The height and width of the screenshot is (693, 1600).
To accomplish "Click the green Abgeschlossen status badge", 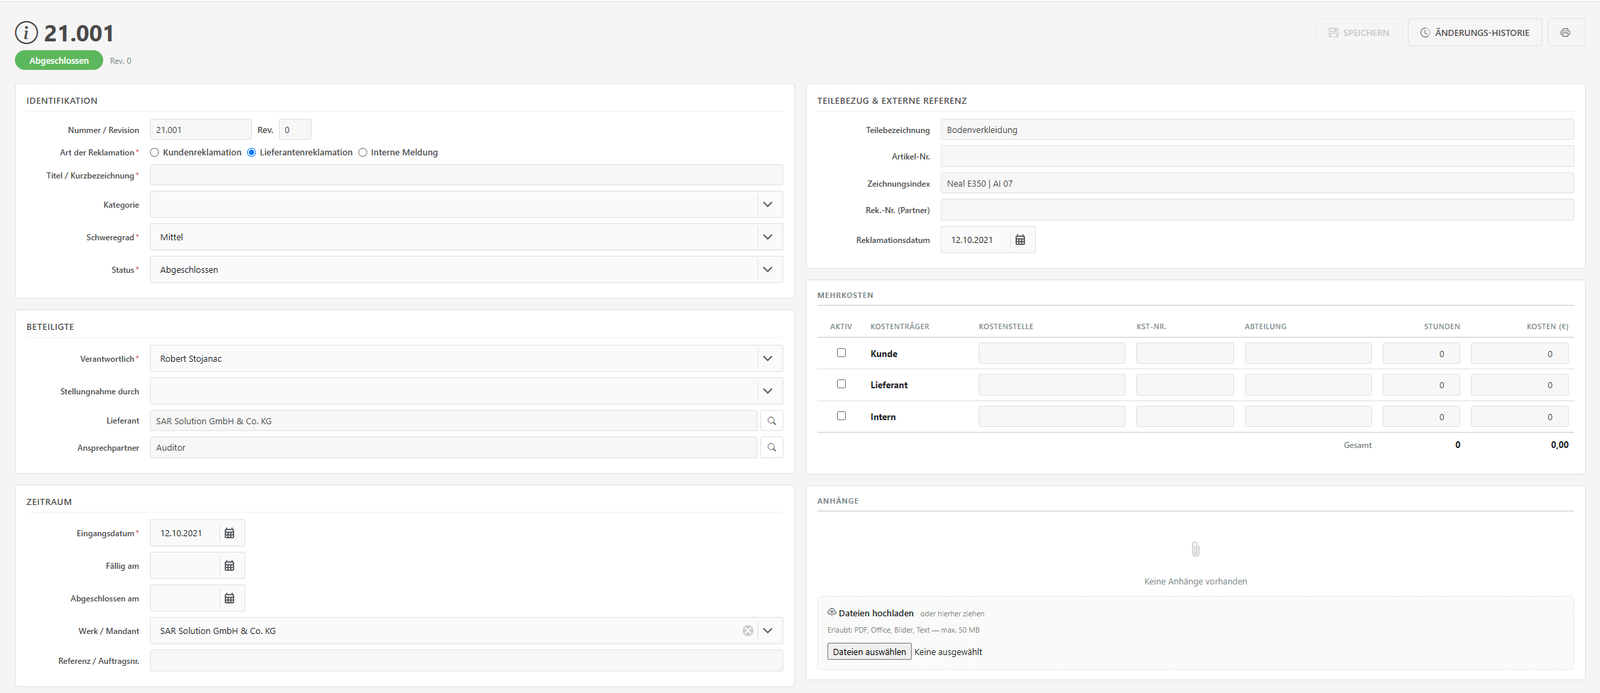I will click(59, 61).
